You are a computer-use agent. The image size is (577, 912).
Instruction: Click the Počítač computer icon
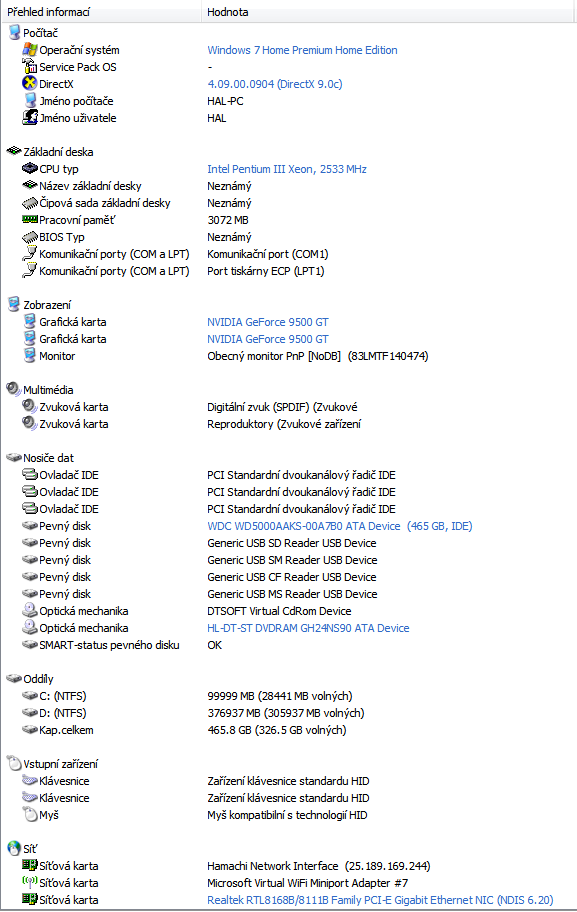[14, 33]
